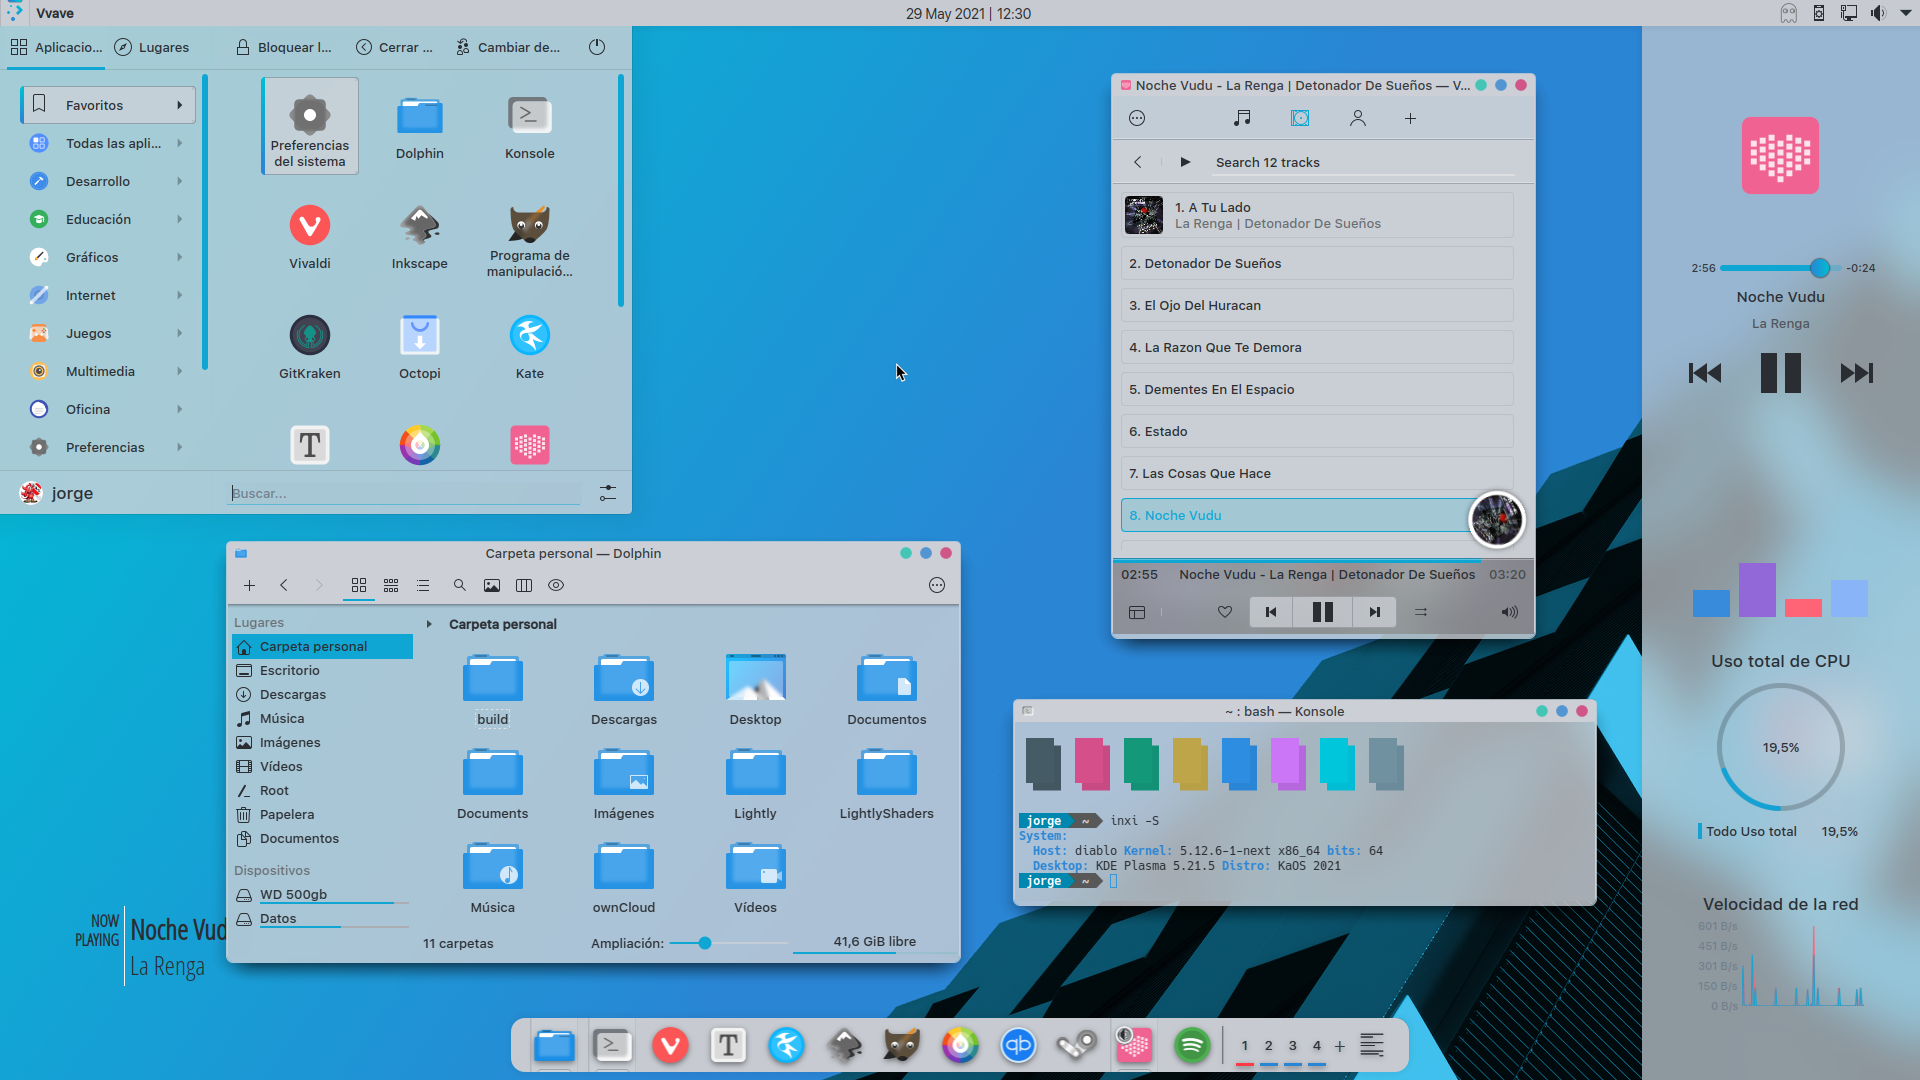Viewport: 1920px width, 1080px height.
Task: Favorite the currently playing track in Vvave
Action: point(1224,611)
